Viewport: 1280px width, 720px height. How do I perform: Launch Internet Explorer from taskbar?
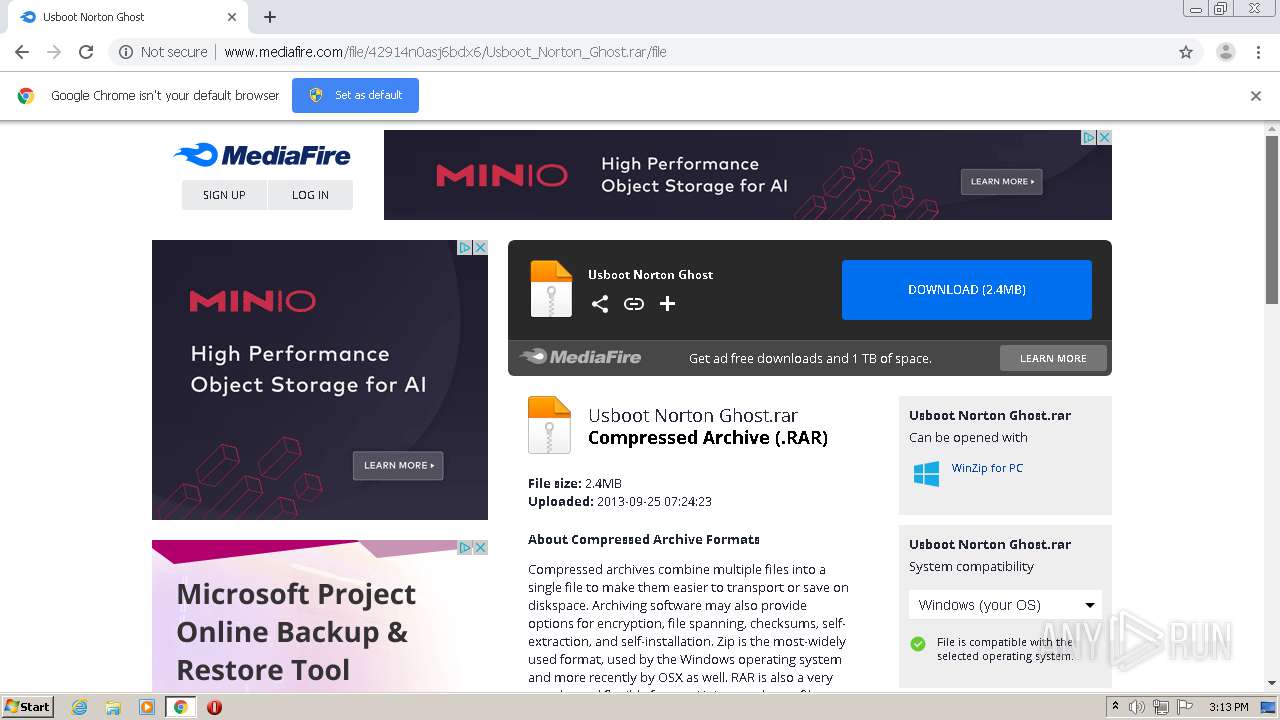(x=80, y=707)
